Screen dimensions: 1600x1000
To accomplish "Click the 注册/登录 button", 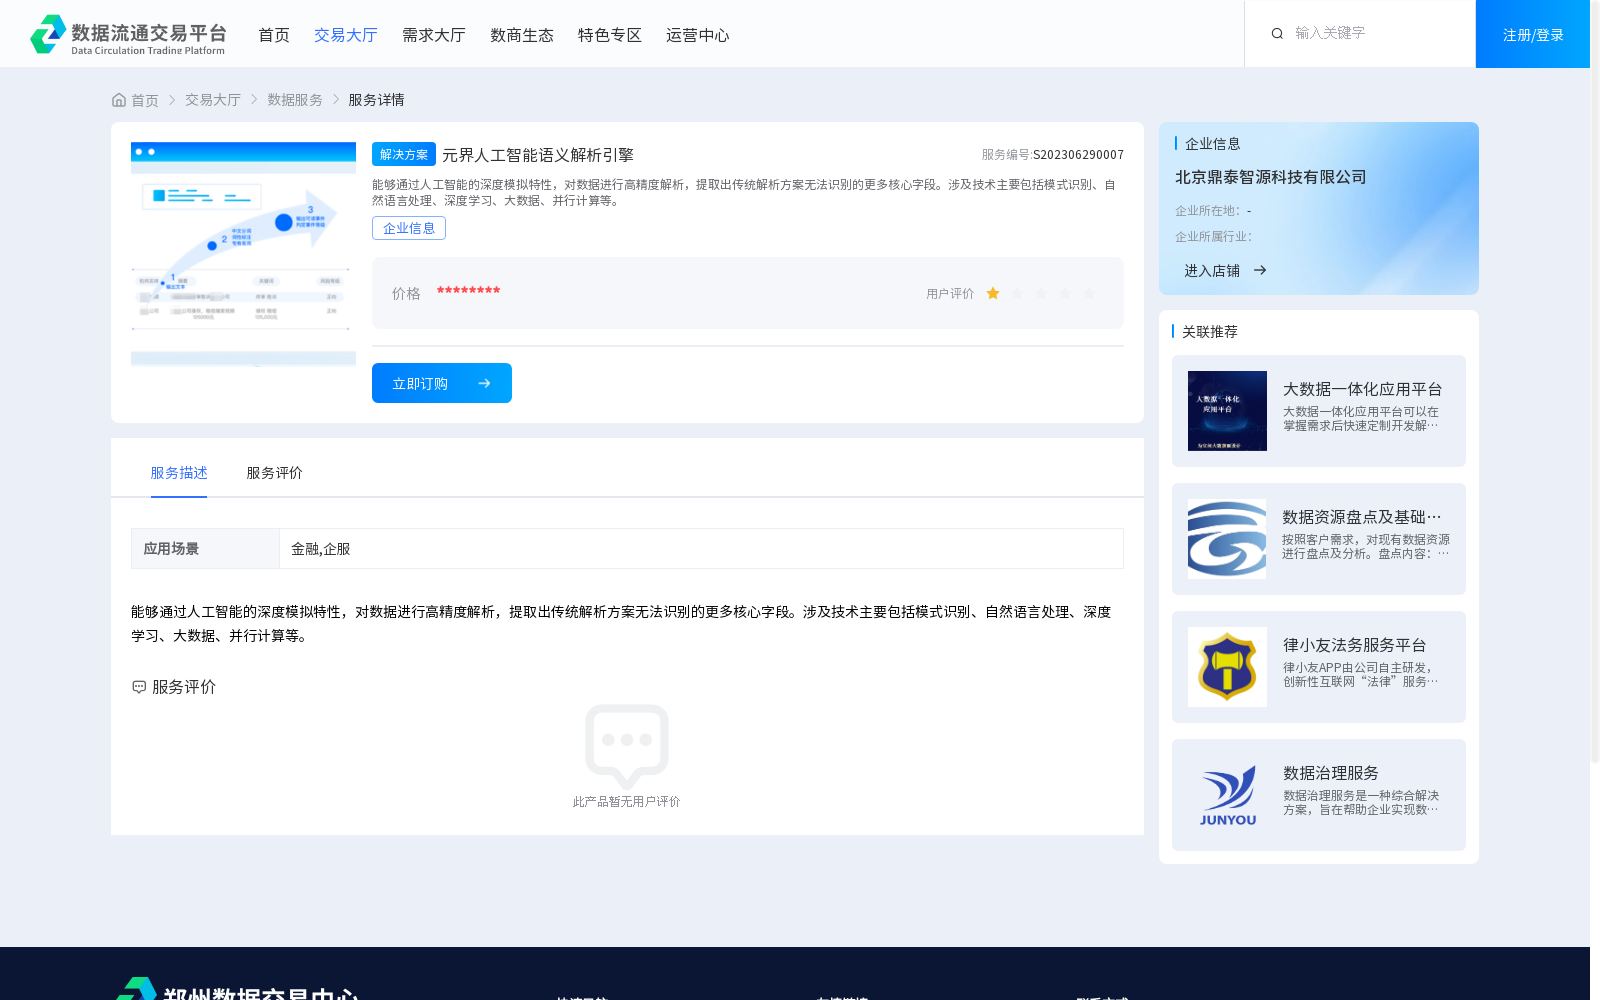I will coord(1533,34).
